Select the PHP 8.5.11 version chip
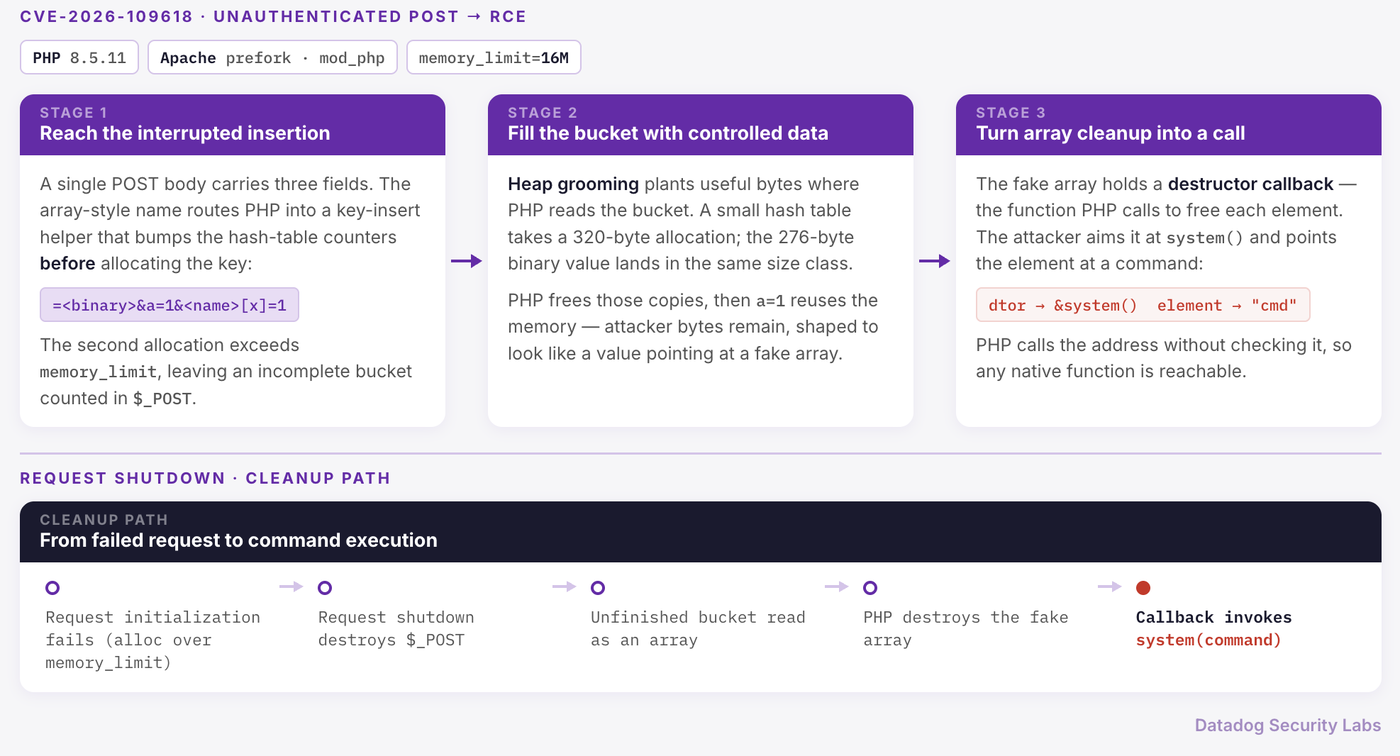1400x756 pixels. [79, 57]
